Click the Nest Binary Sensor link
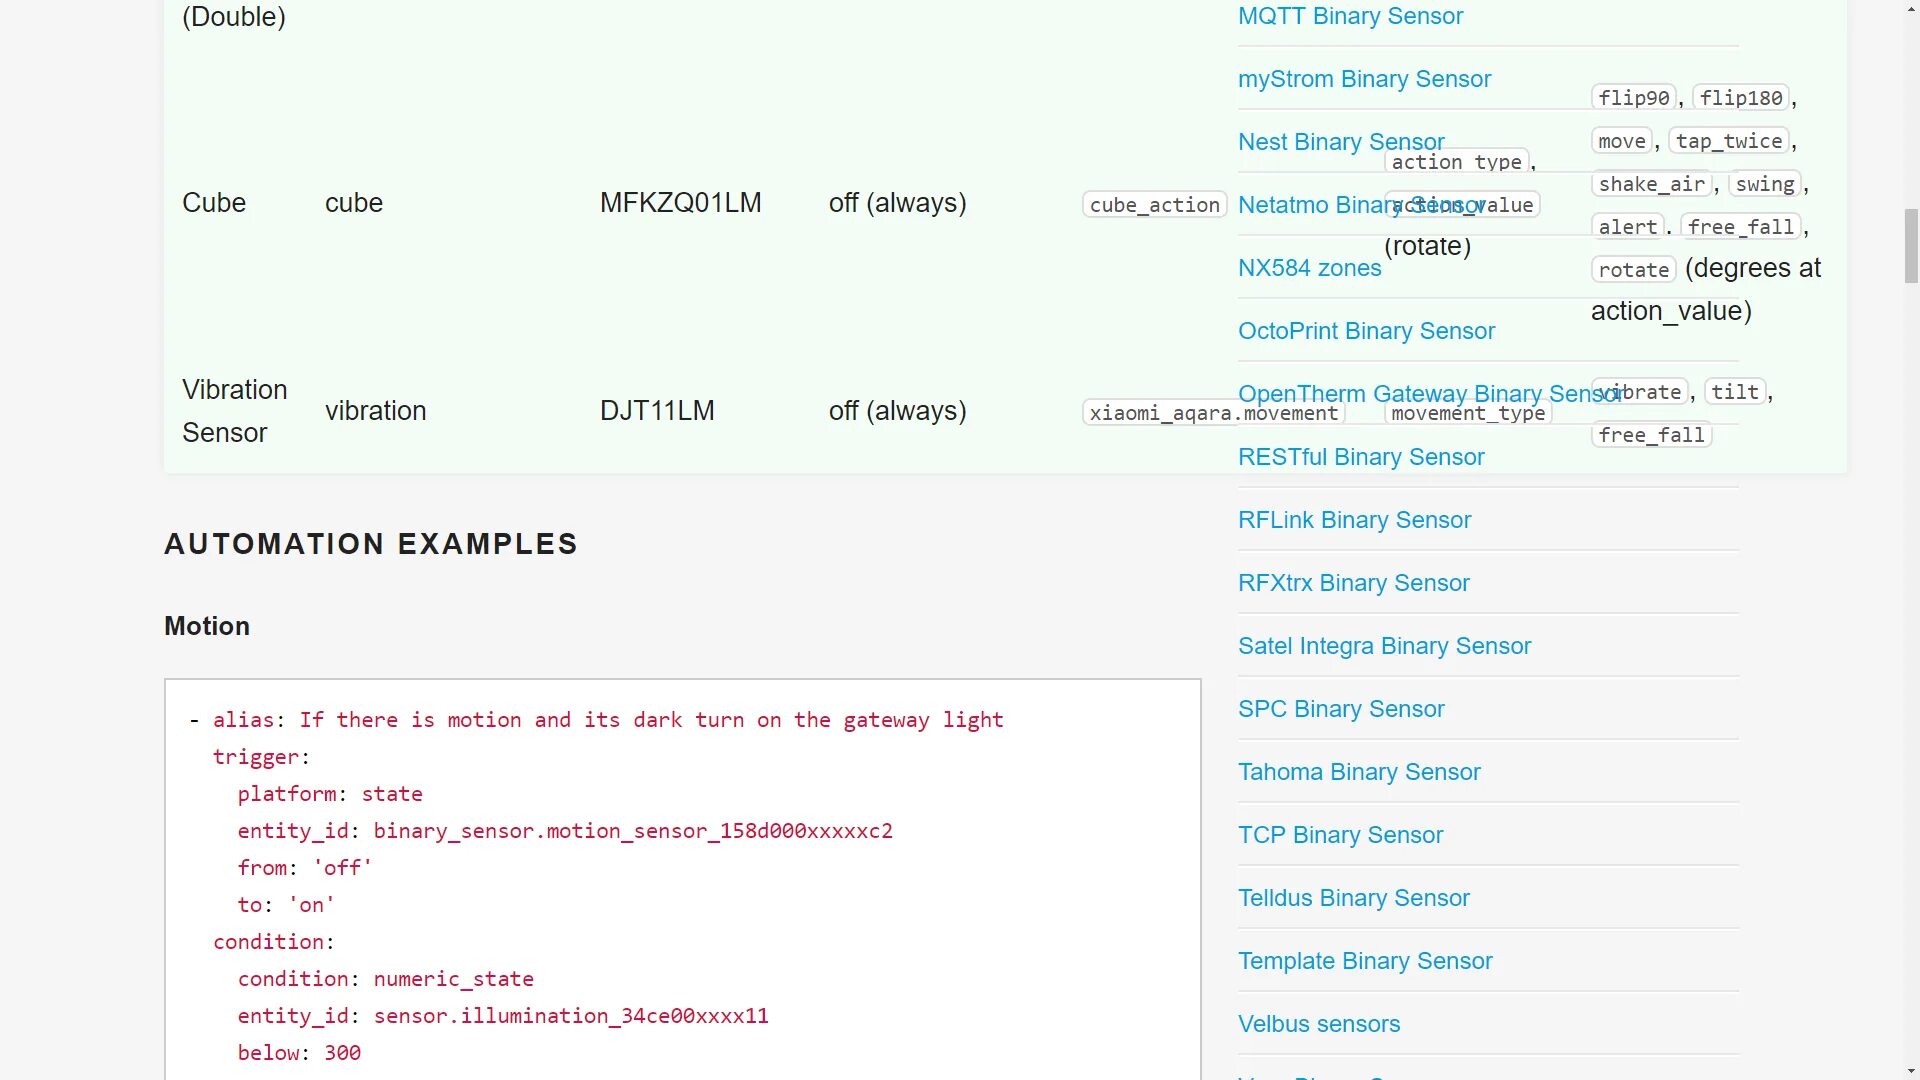 [1310, 142]
